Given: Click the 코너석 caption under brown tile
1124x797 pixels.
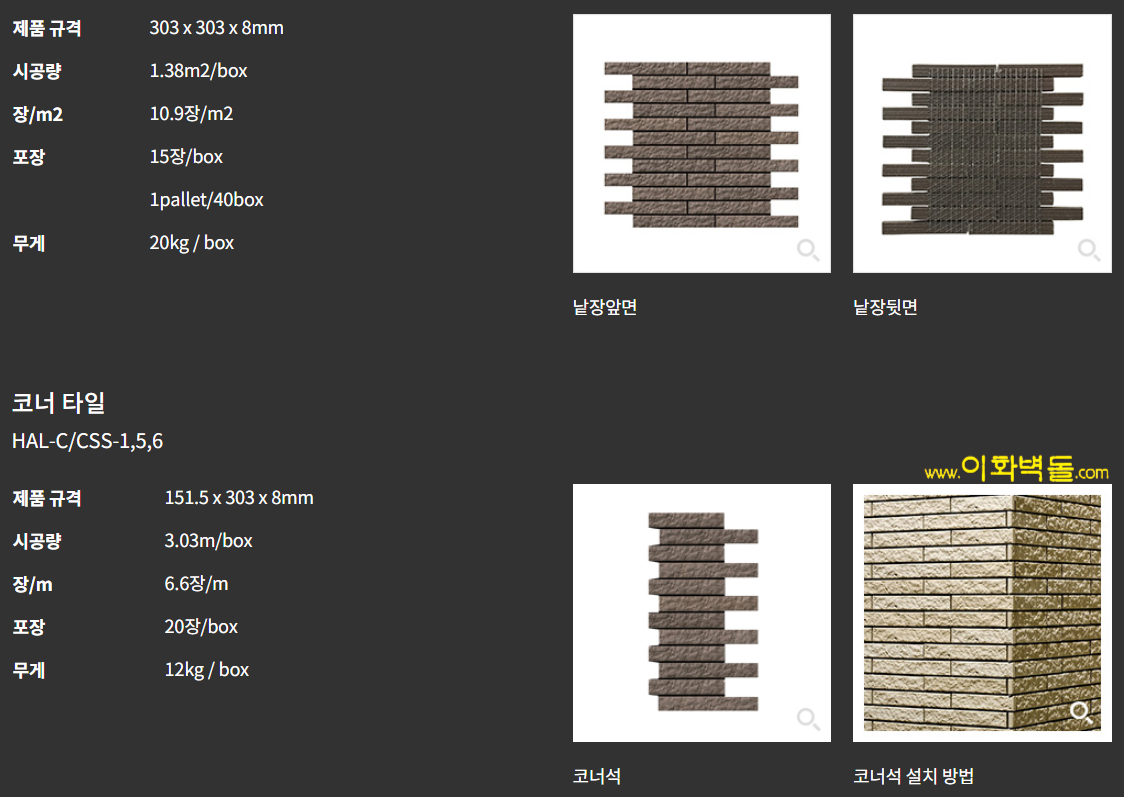Looking at the screenshot, I should 597,776.
